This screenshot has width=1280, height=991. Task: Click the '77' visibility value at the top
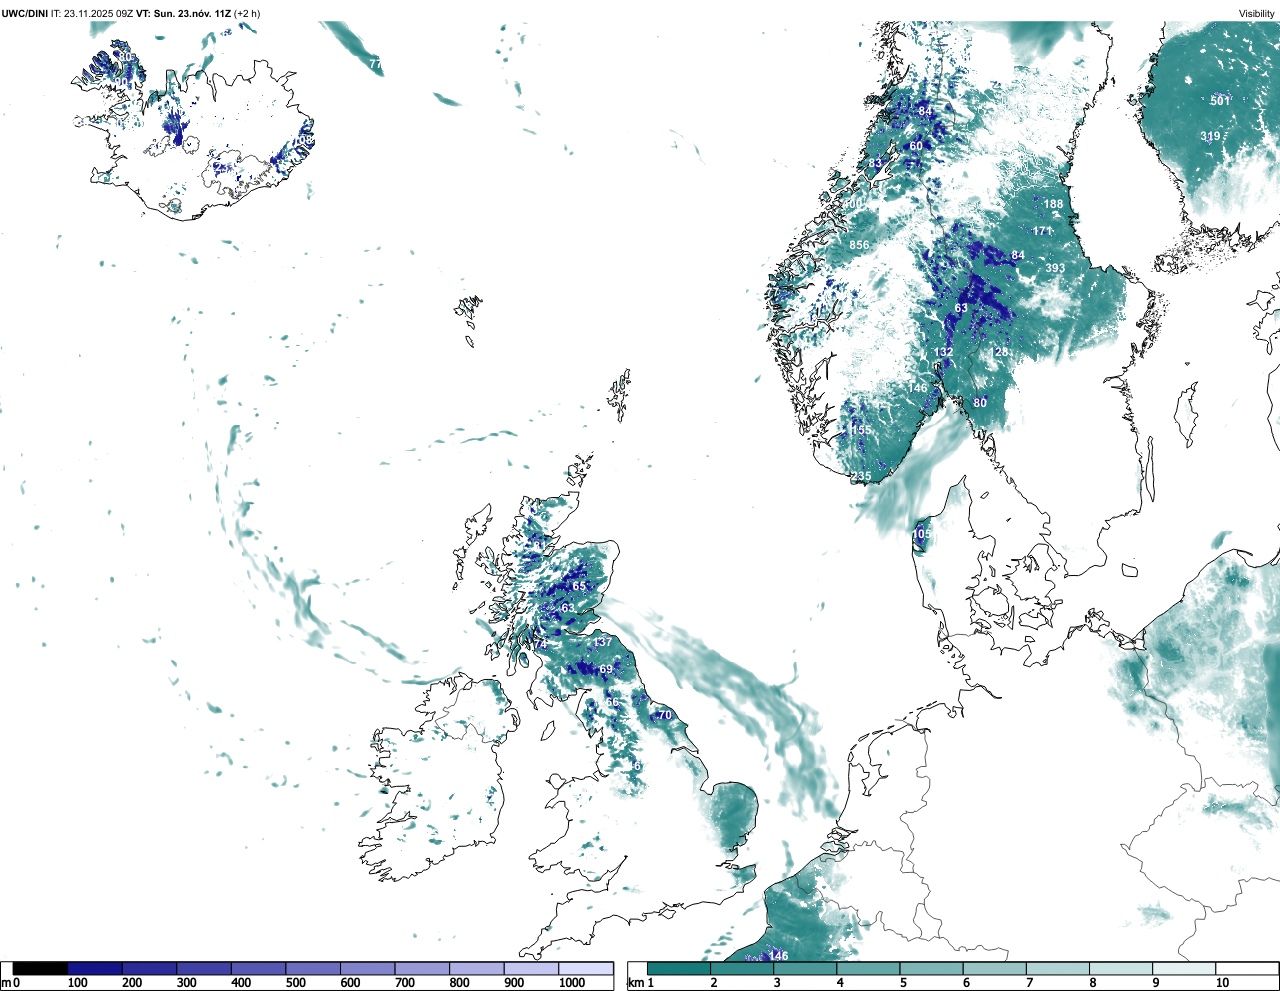coord(376,64)
